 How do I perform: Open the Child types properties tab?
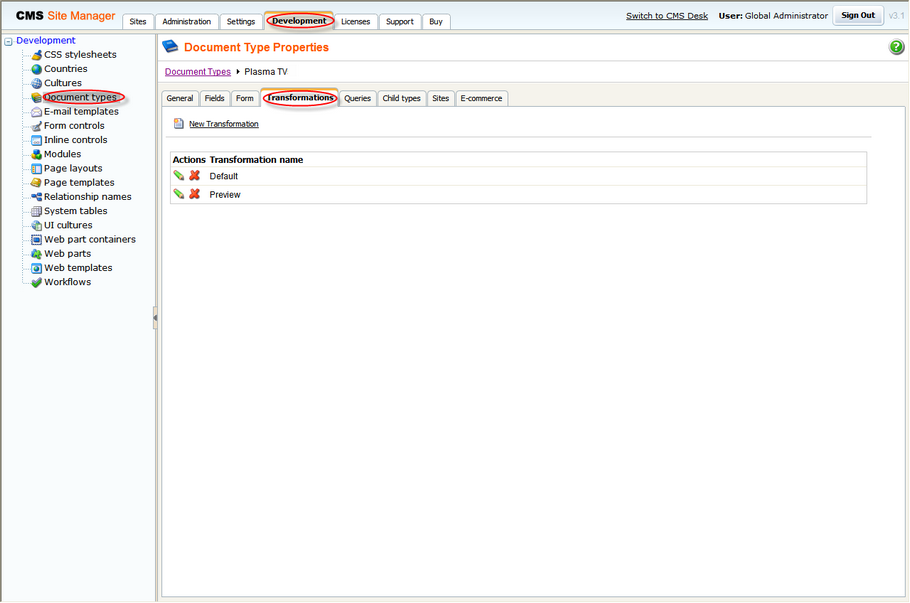pos(402,99)
